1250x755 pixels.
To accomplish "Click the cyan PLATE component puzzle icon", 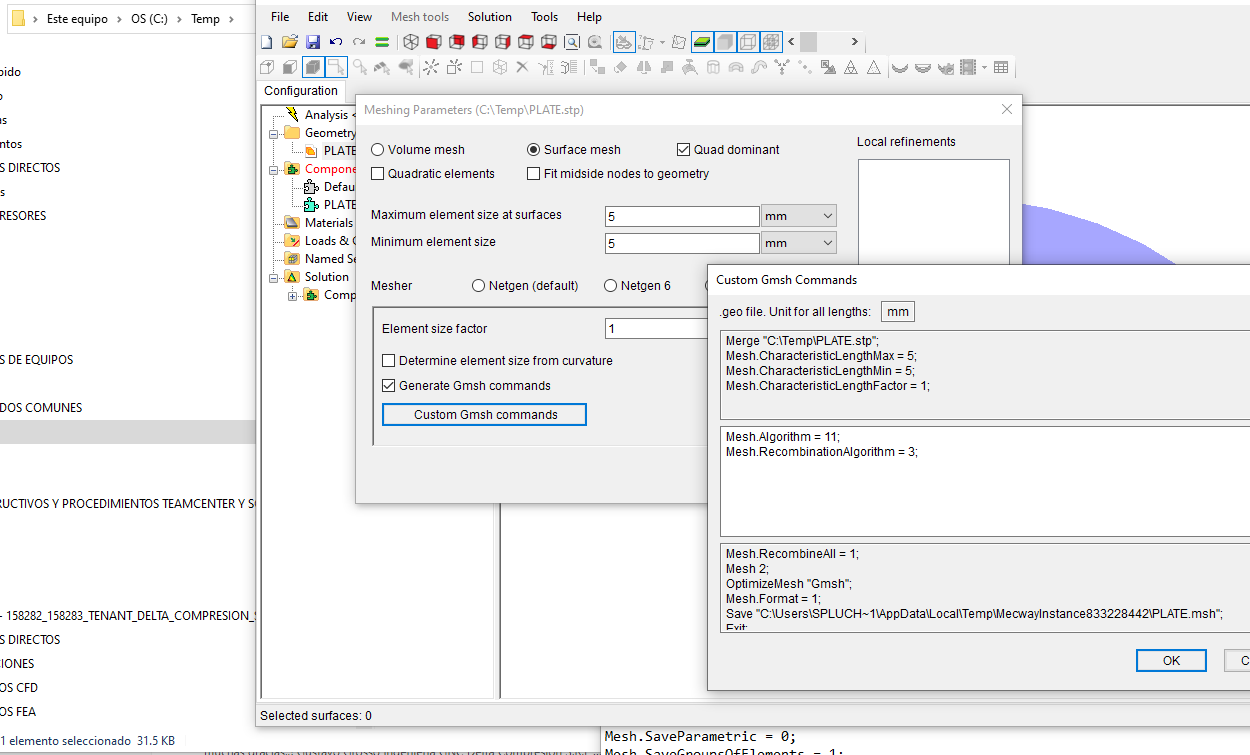I will pyautogui.click(x=311, y=204).
